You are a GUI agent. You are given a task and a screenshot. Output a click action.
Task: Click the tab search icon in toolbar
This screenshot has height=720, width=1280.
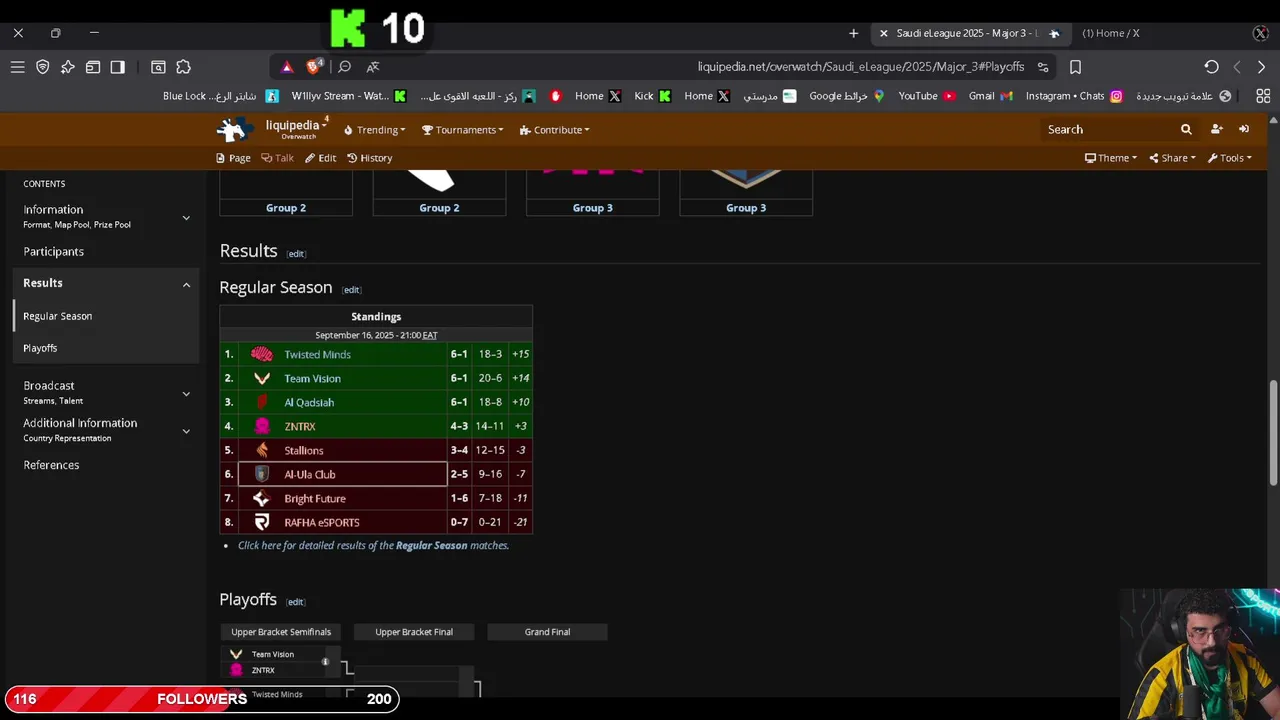pos(158,67)
